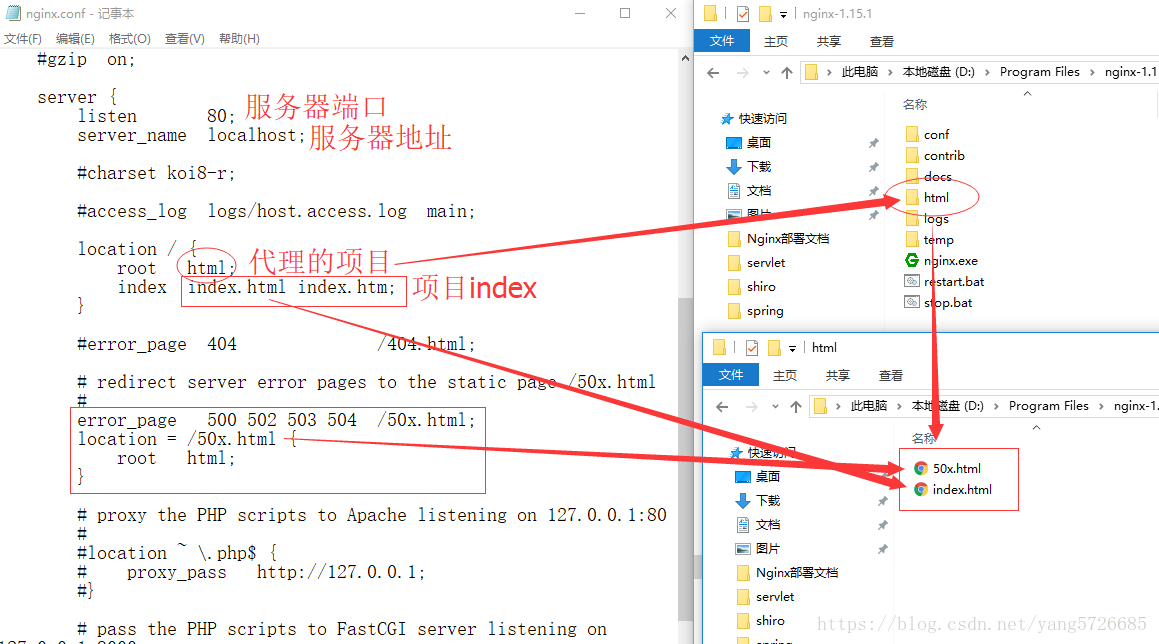This screenshot has width=1159, height=644.
Task: Select spring folder in nginx-1.15.1 navigation pane
Action: pyautogui.click(x=755, y=311)
